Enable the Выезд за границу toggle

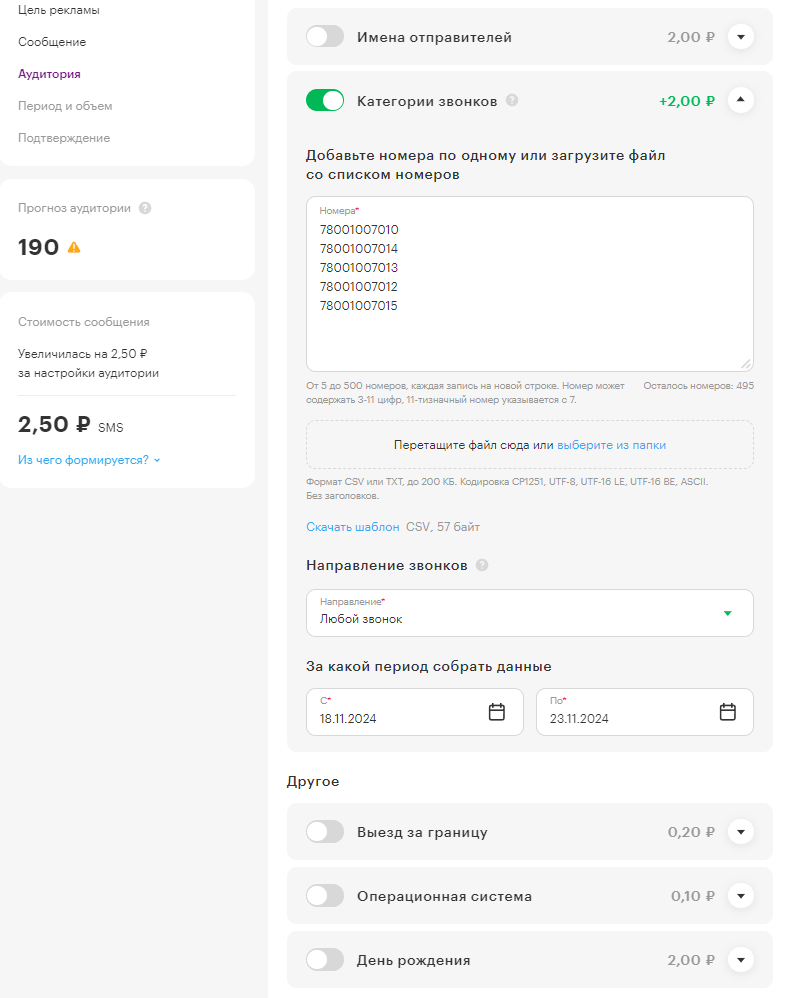point(325,831)
